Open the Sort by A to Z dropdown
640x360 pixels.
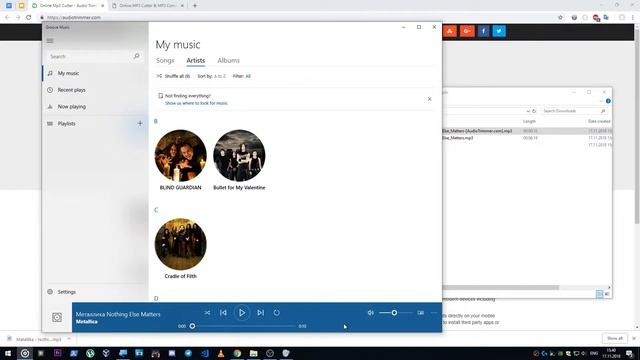(211, 76)
